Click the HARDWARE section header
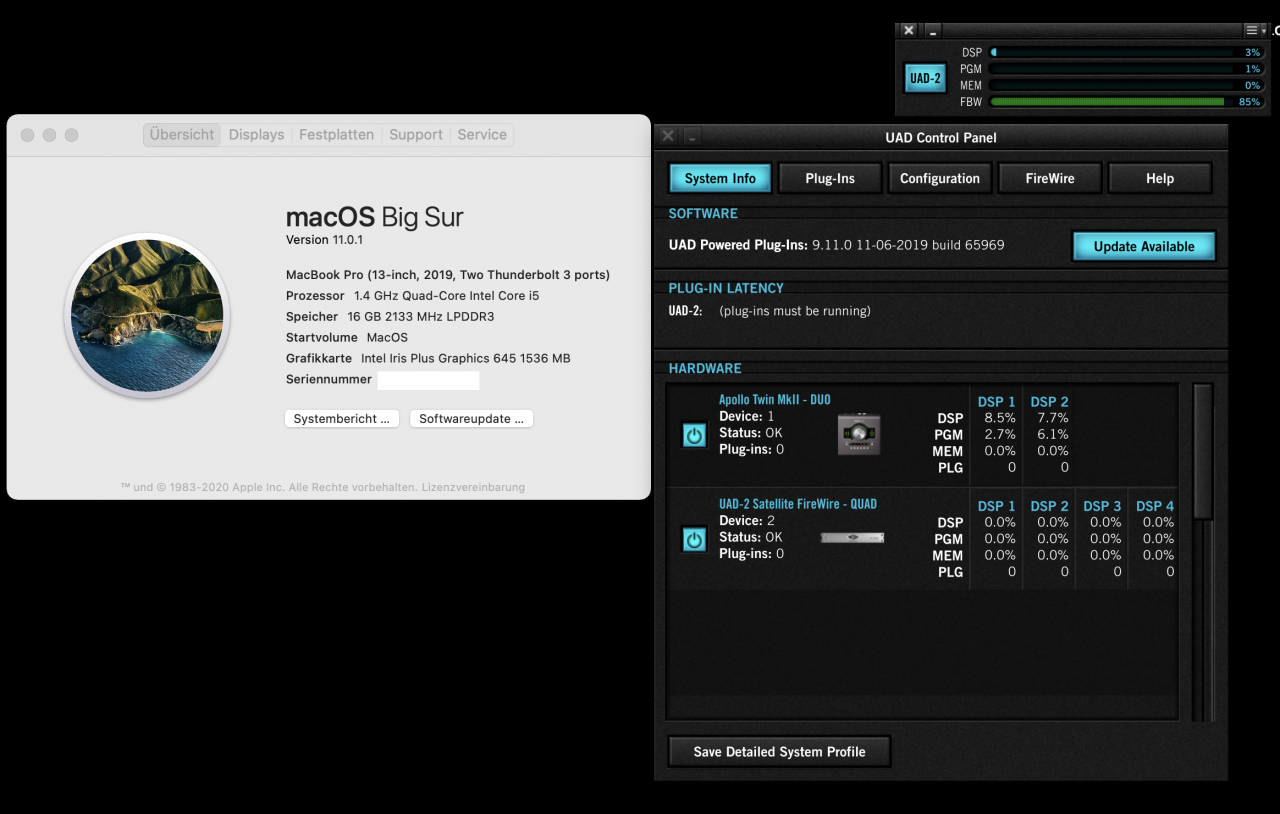The width and height of the screenshot is (1280, 814). 705,369
